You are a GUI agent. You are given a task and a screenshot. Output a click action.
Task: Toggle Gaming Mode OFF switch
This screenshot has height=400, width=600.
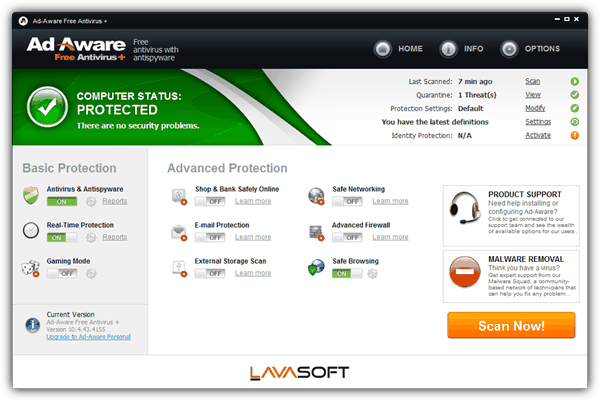(62, 273)
